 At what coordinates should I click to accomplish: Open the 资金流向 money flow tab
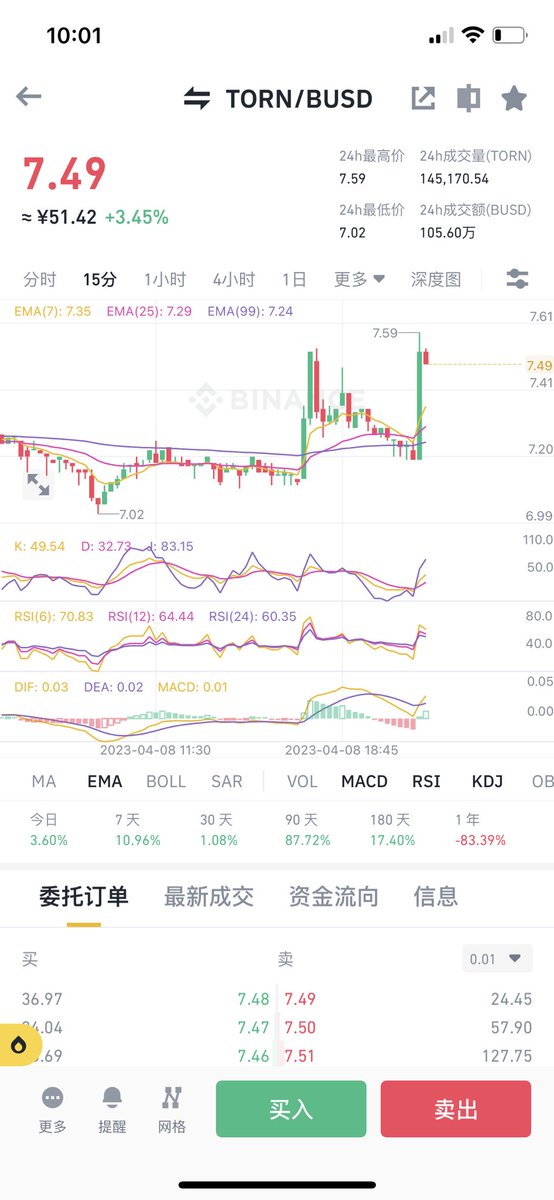tap(334, 896)
